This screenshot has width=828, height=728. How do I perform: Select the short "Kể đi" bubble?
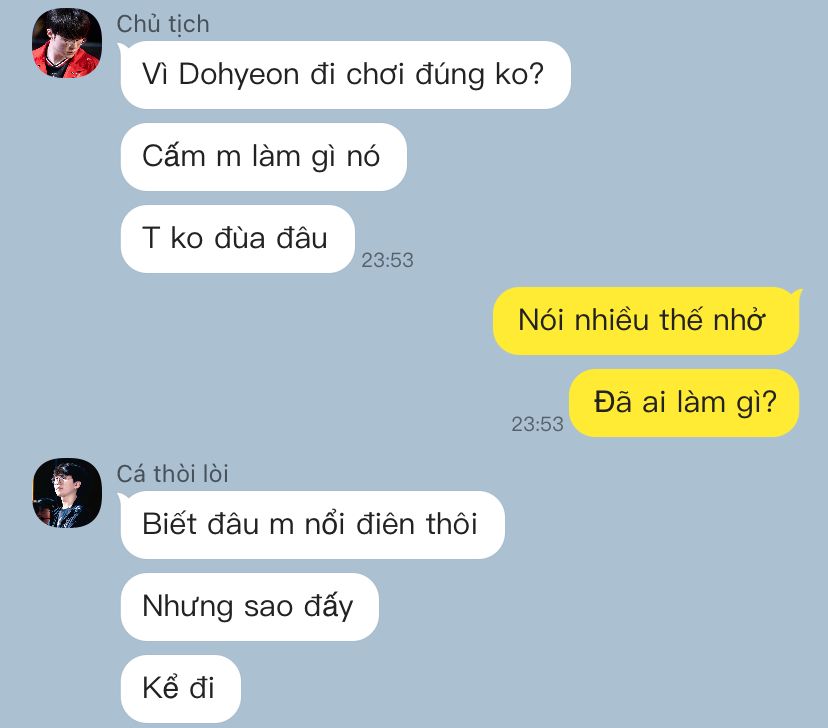[x=181, y=688]
